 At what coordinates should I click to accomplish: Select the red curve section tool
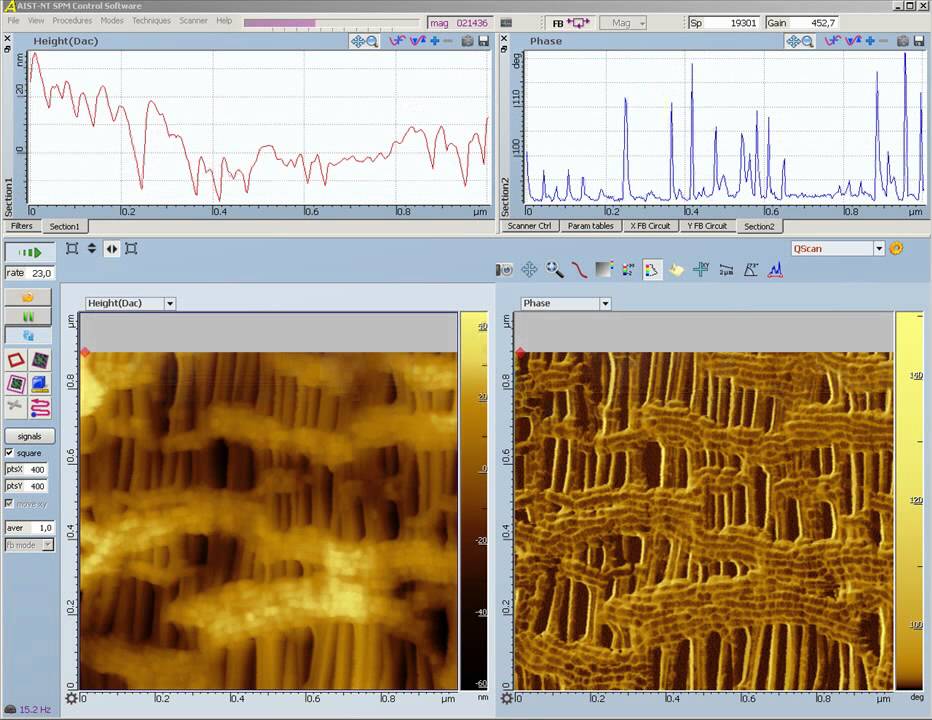click(x=580, y=270)
